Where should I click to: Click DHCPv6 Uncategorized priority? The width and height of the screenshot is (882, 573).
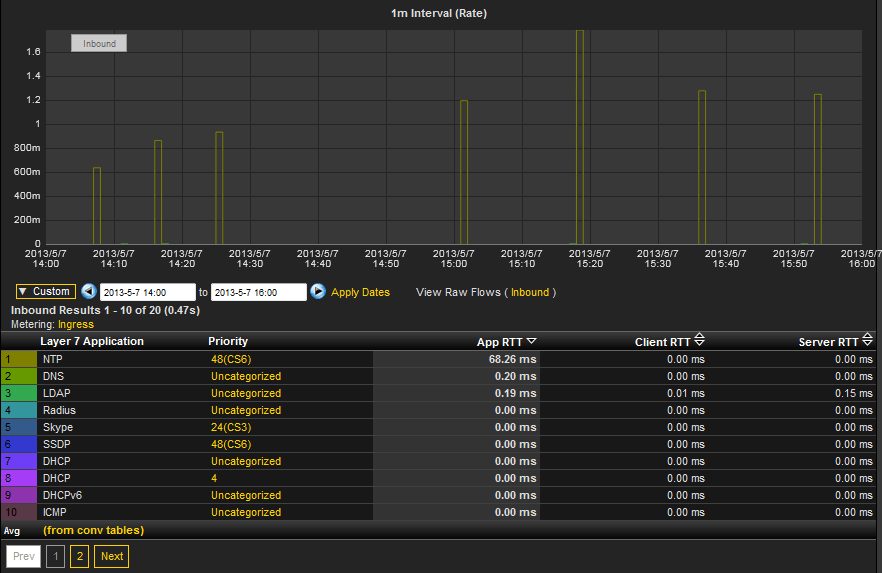tap(246, 495)
